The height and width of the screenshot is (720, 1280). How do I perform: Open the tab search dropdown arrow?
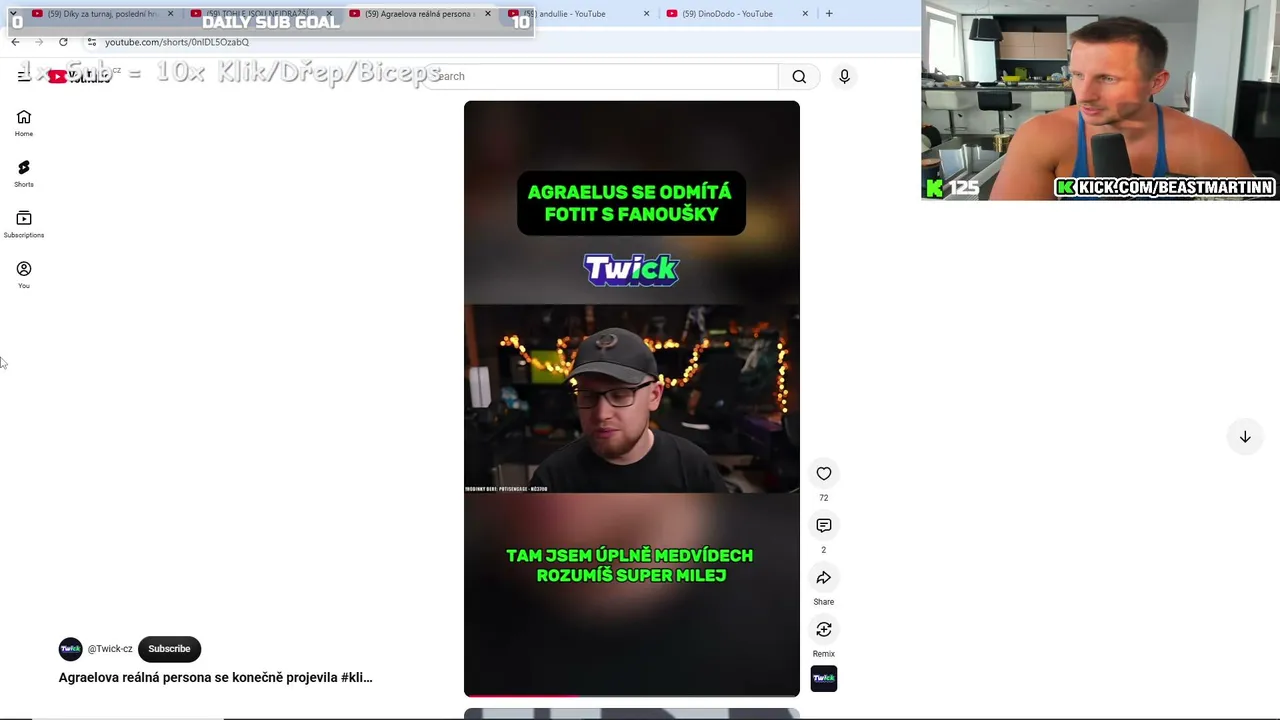13,14
